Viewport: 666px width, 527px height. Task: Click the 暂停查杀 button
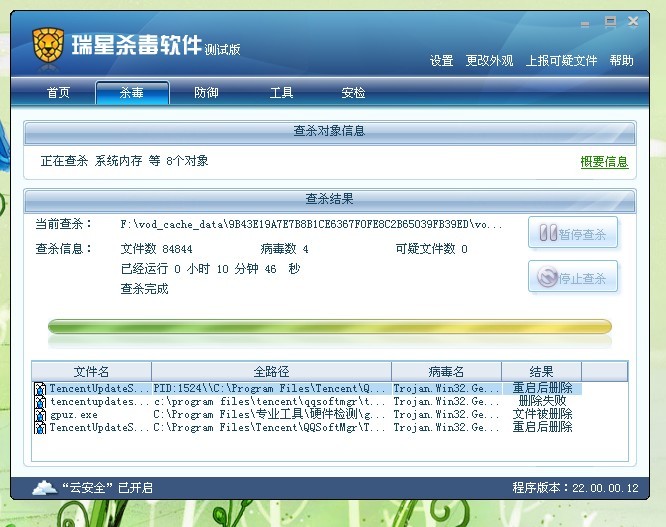point(573,233)
